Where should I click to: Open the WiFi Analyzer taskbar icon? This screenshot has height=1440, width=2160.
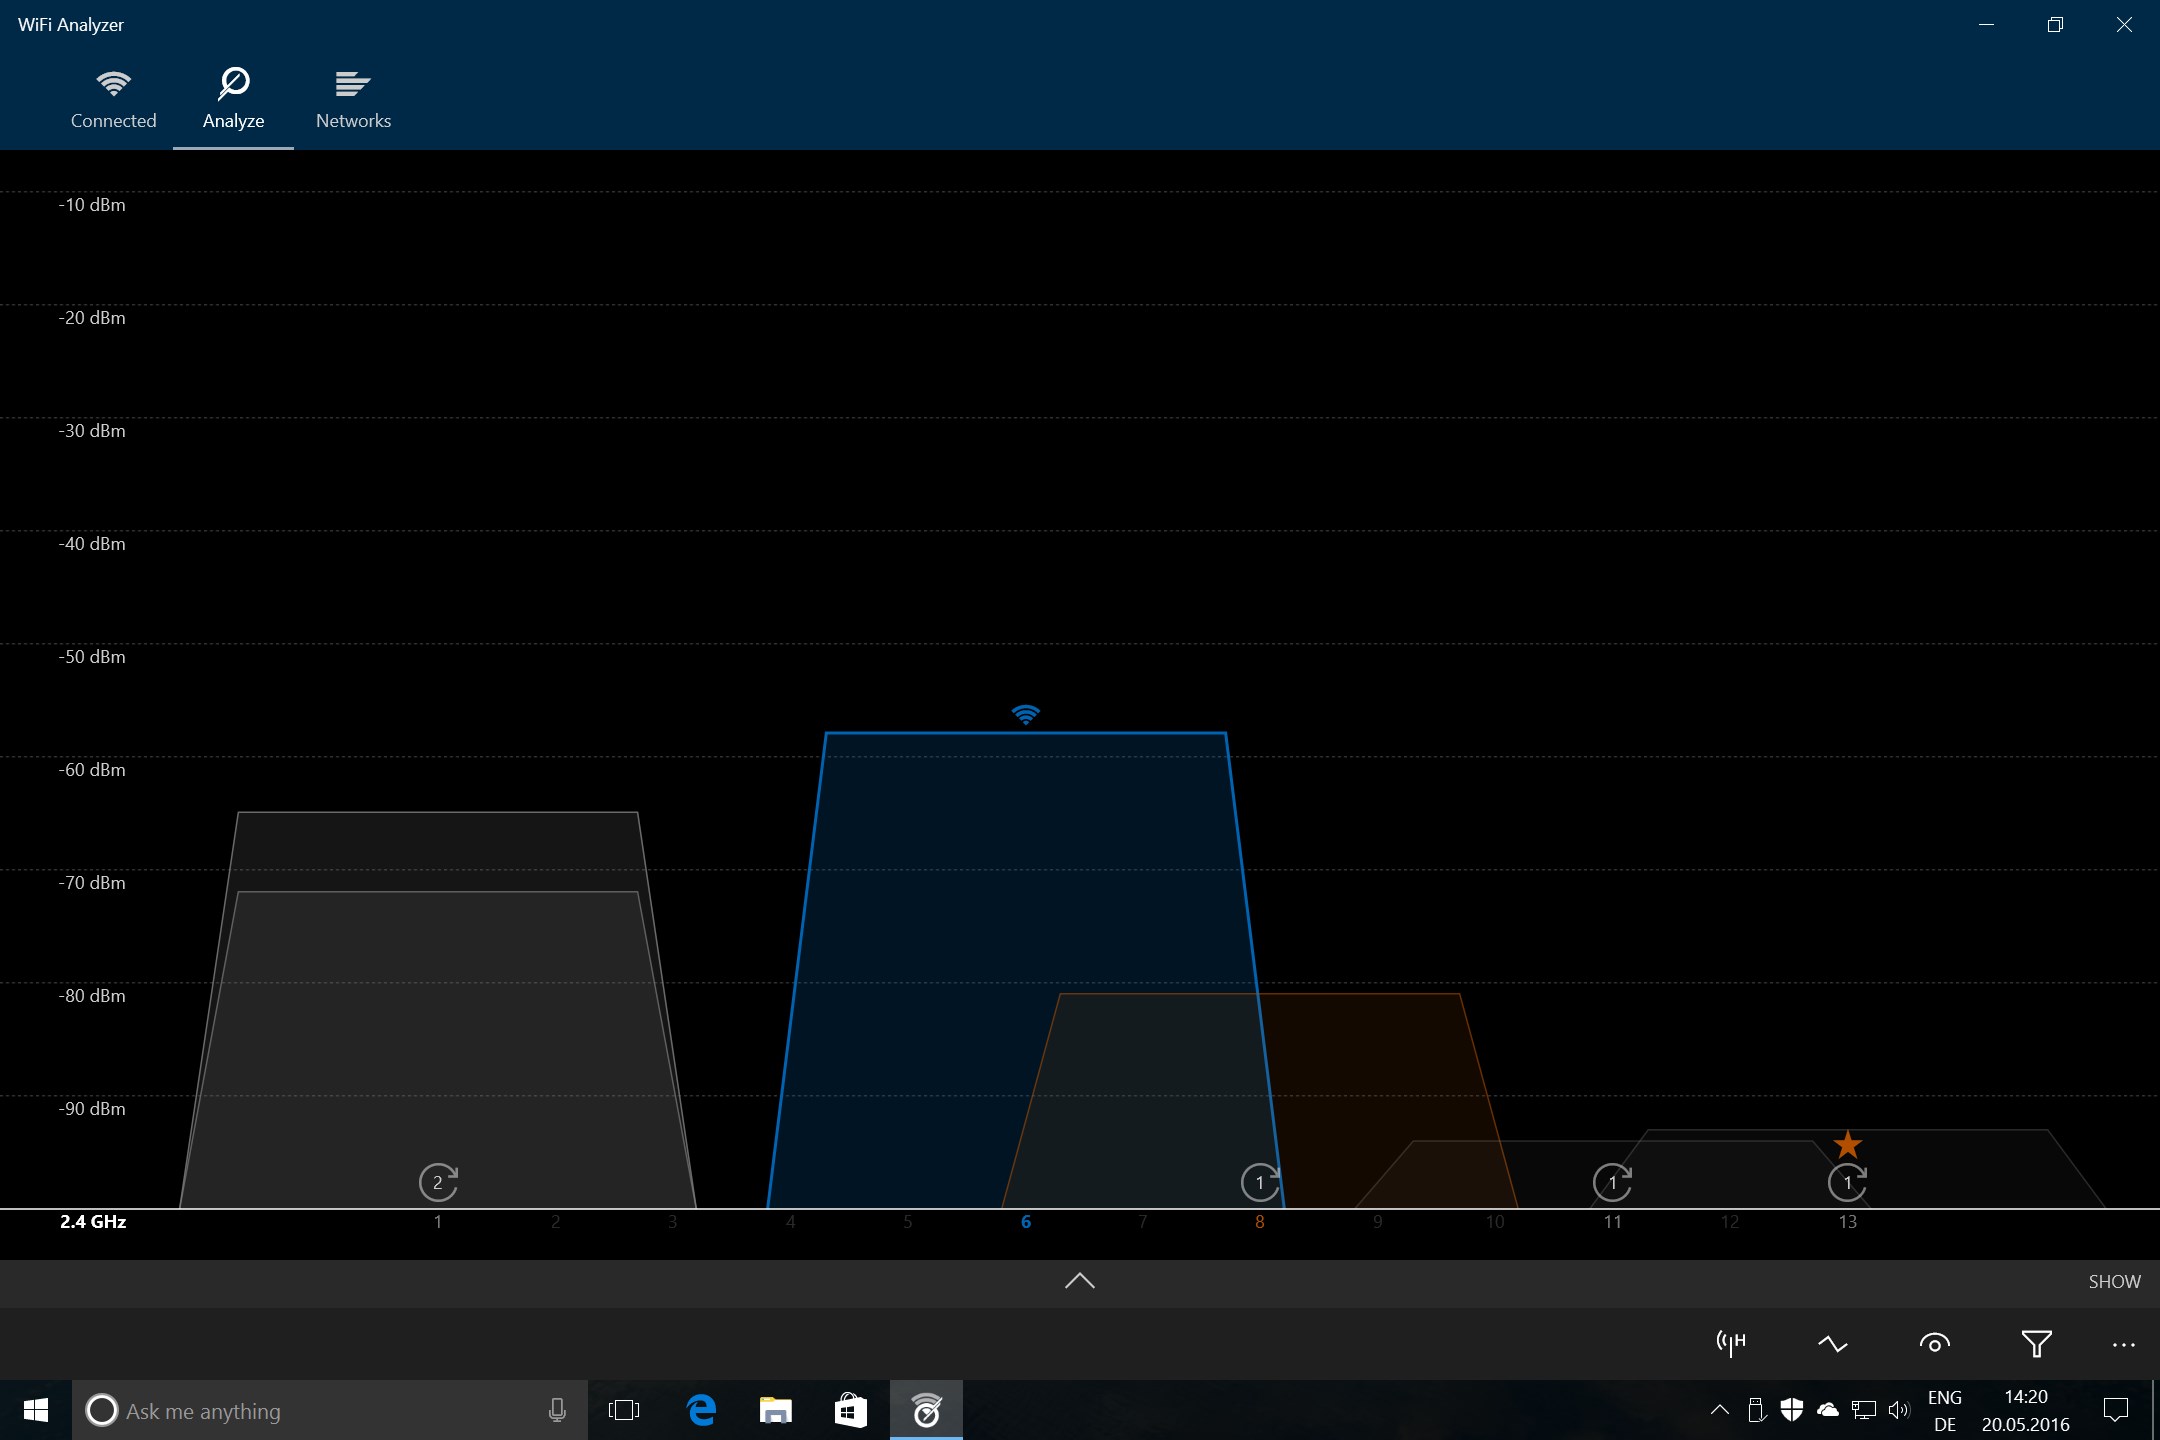[925, 1410]
